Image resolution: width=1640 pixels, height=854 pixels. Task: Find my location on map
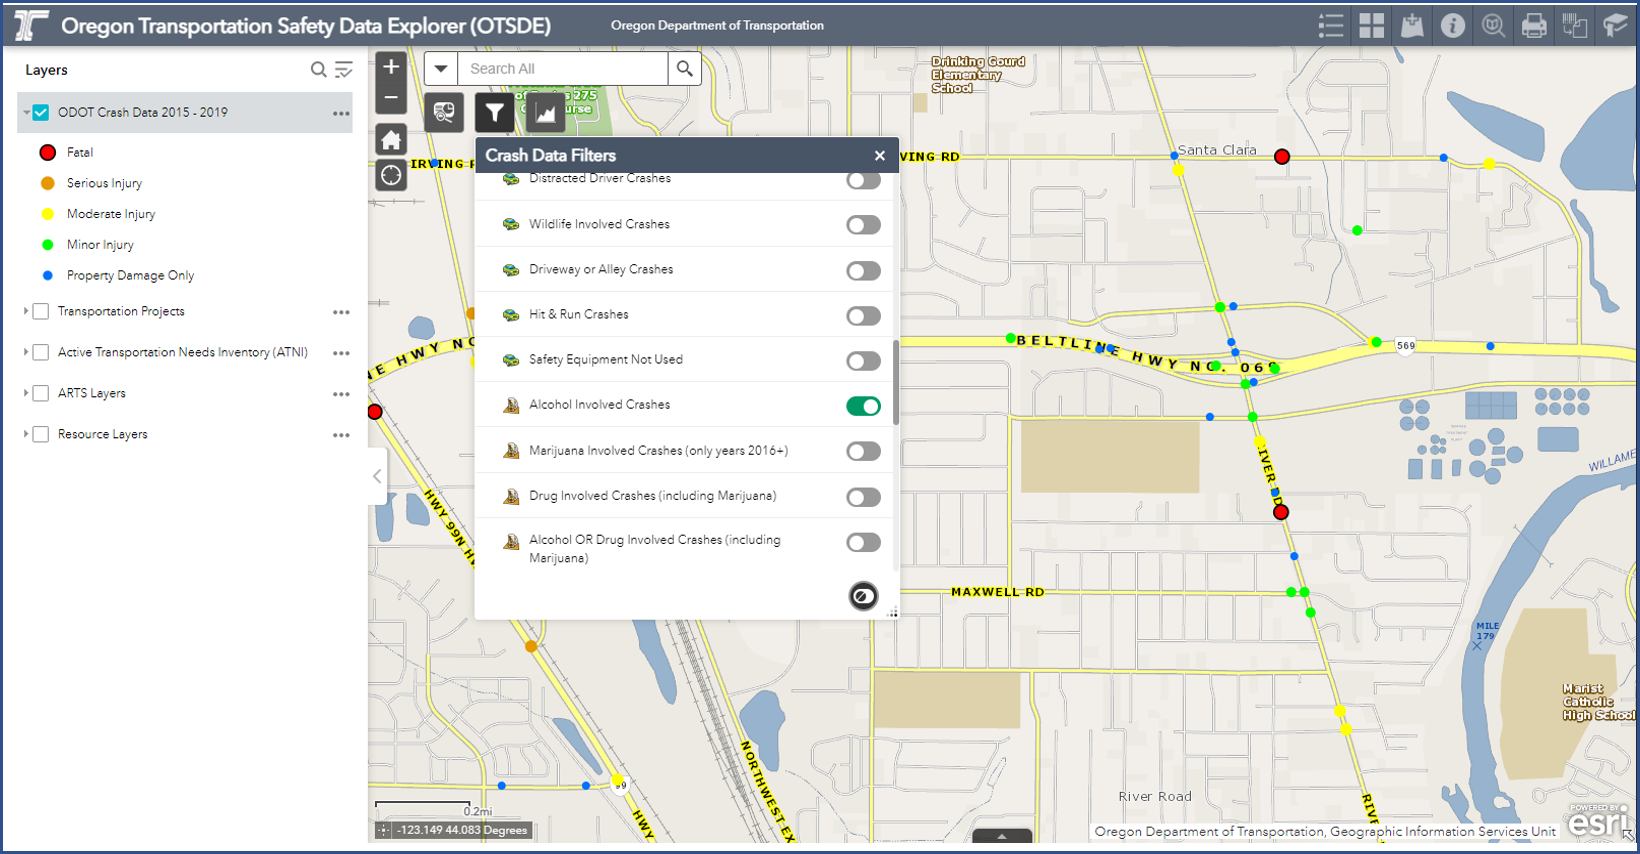pyautogui.click(x=391, y=175)
